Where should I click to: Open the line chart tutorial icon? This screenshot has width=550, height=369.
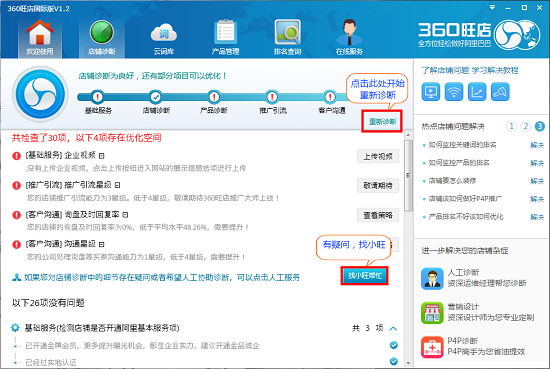(x=477, y=92)
